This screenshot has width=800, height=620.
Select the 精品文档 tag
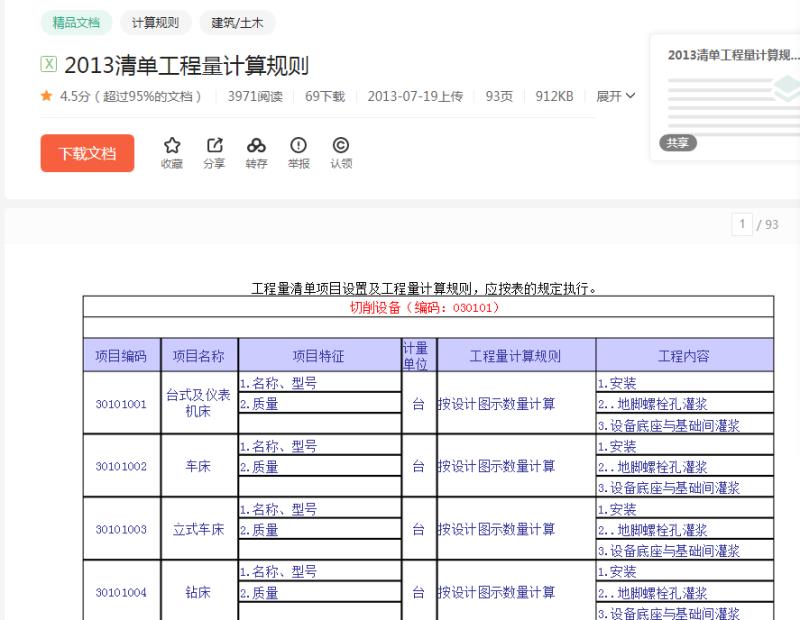point(76,22)
